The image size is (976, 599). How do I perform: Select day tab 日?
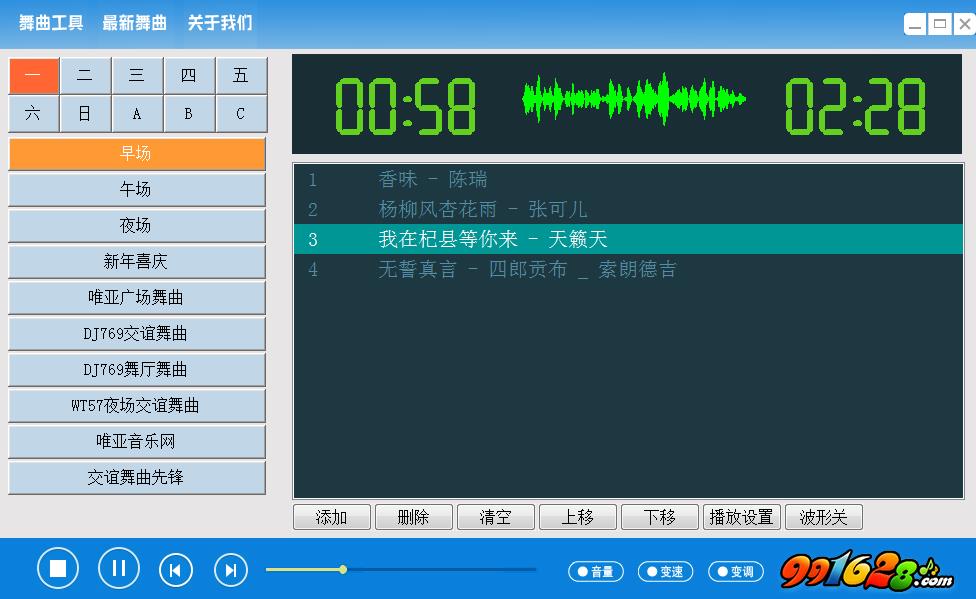pos(85,113)
